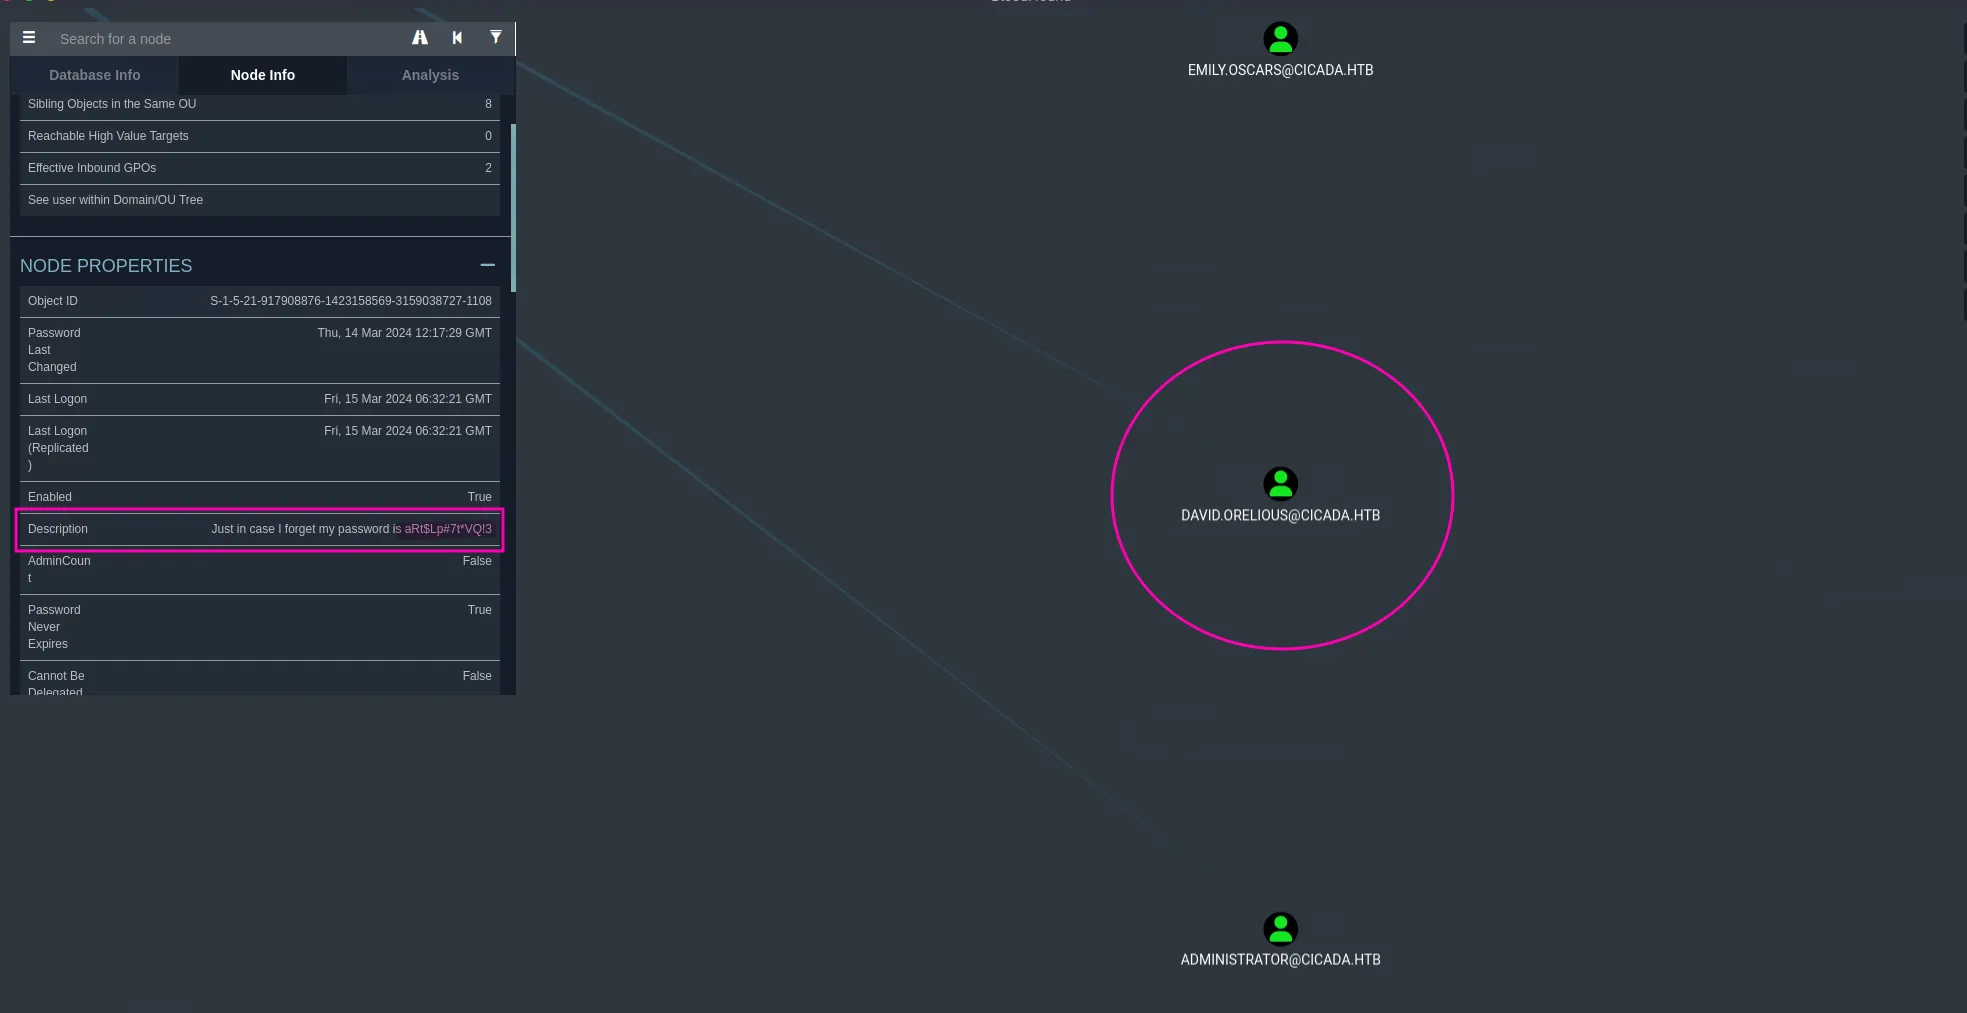
Task: Click the Password Never Expires True value
Action: tap(480, 610)
